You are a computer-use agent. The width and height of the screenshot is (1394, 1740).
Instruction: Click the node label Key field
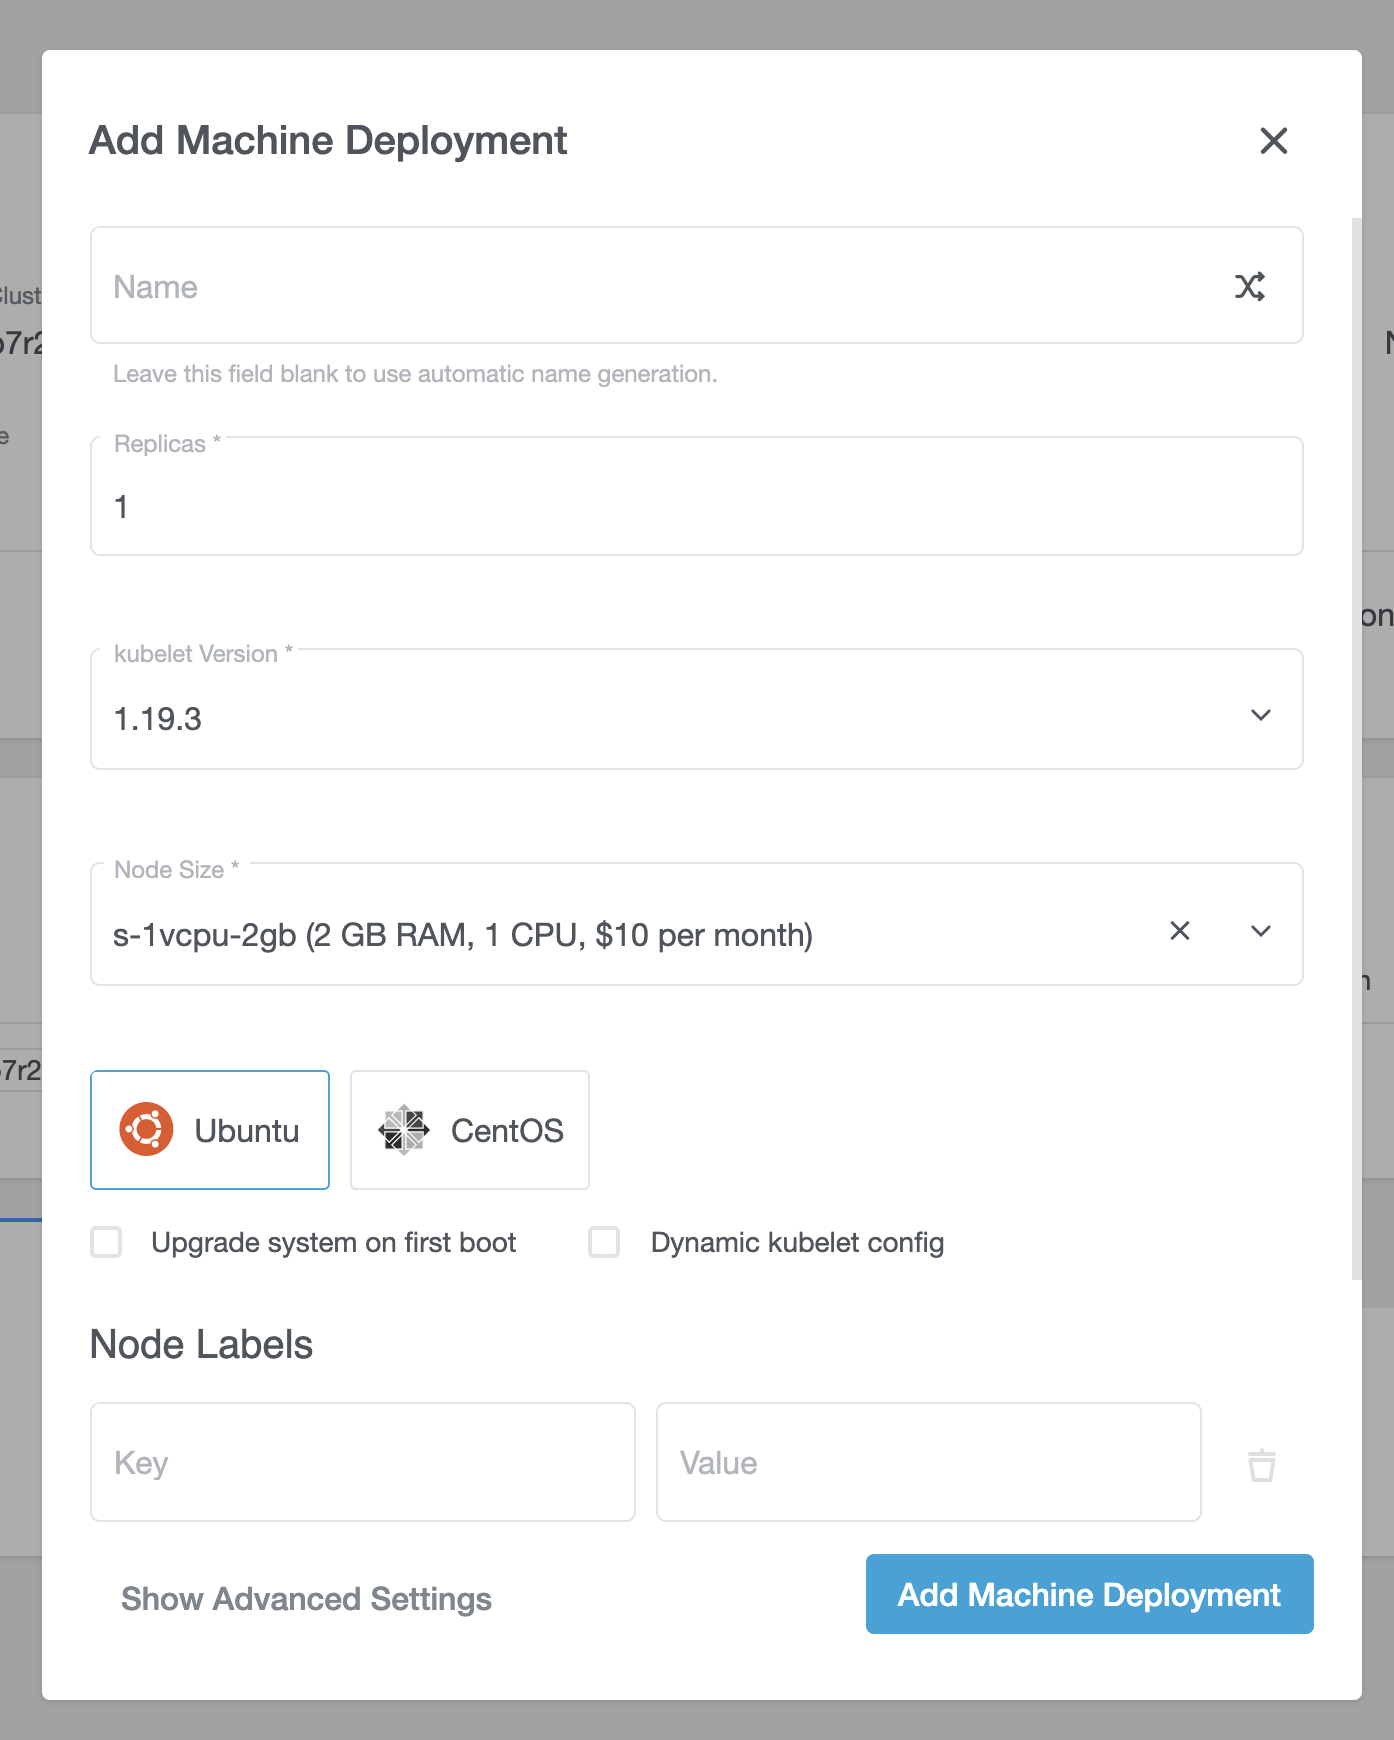coord(362,1463)
